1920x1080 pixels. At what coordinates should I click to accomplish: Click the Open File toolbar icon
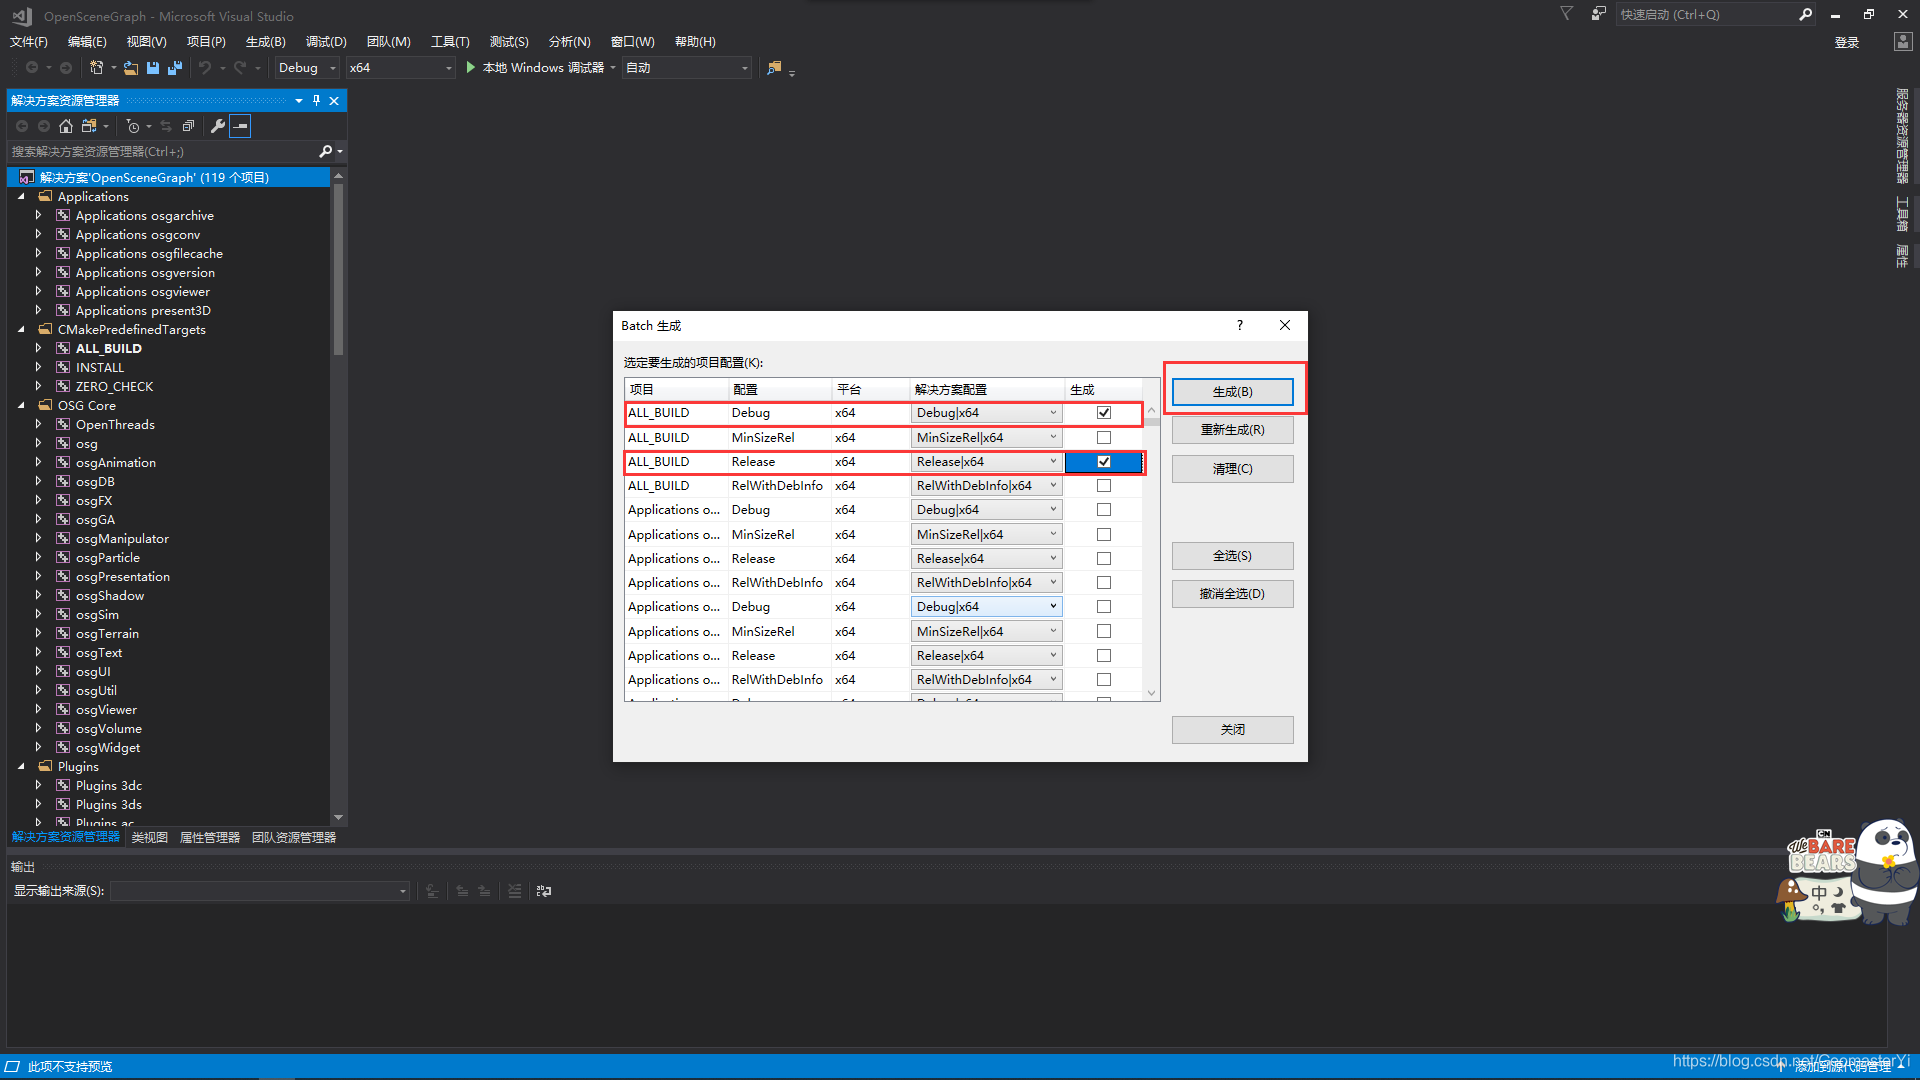click(131, 68)
